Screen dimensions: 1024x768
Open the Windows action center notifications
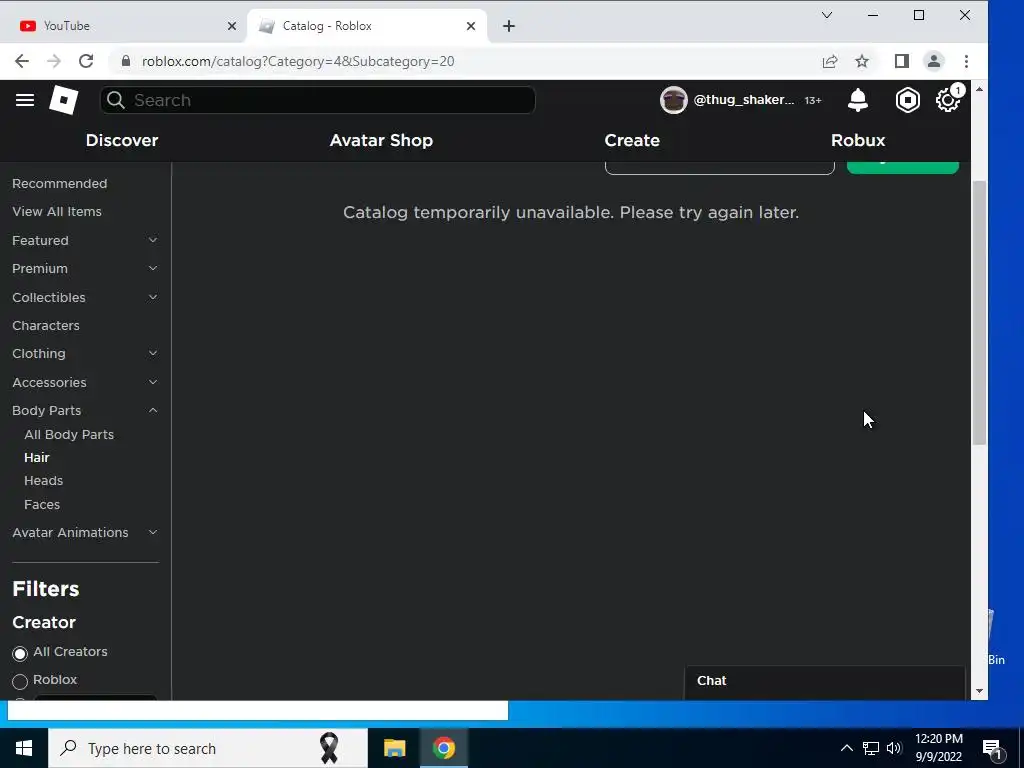click(992, 749)
